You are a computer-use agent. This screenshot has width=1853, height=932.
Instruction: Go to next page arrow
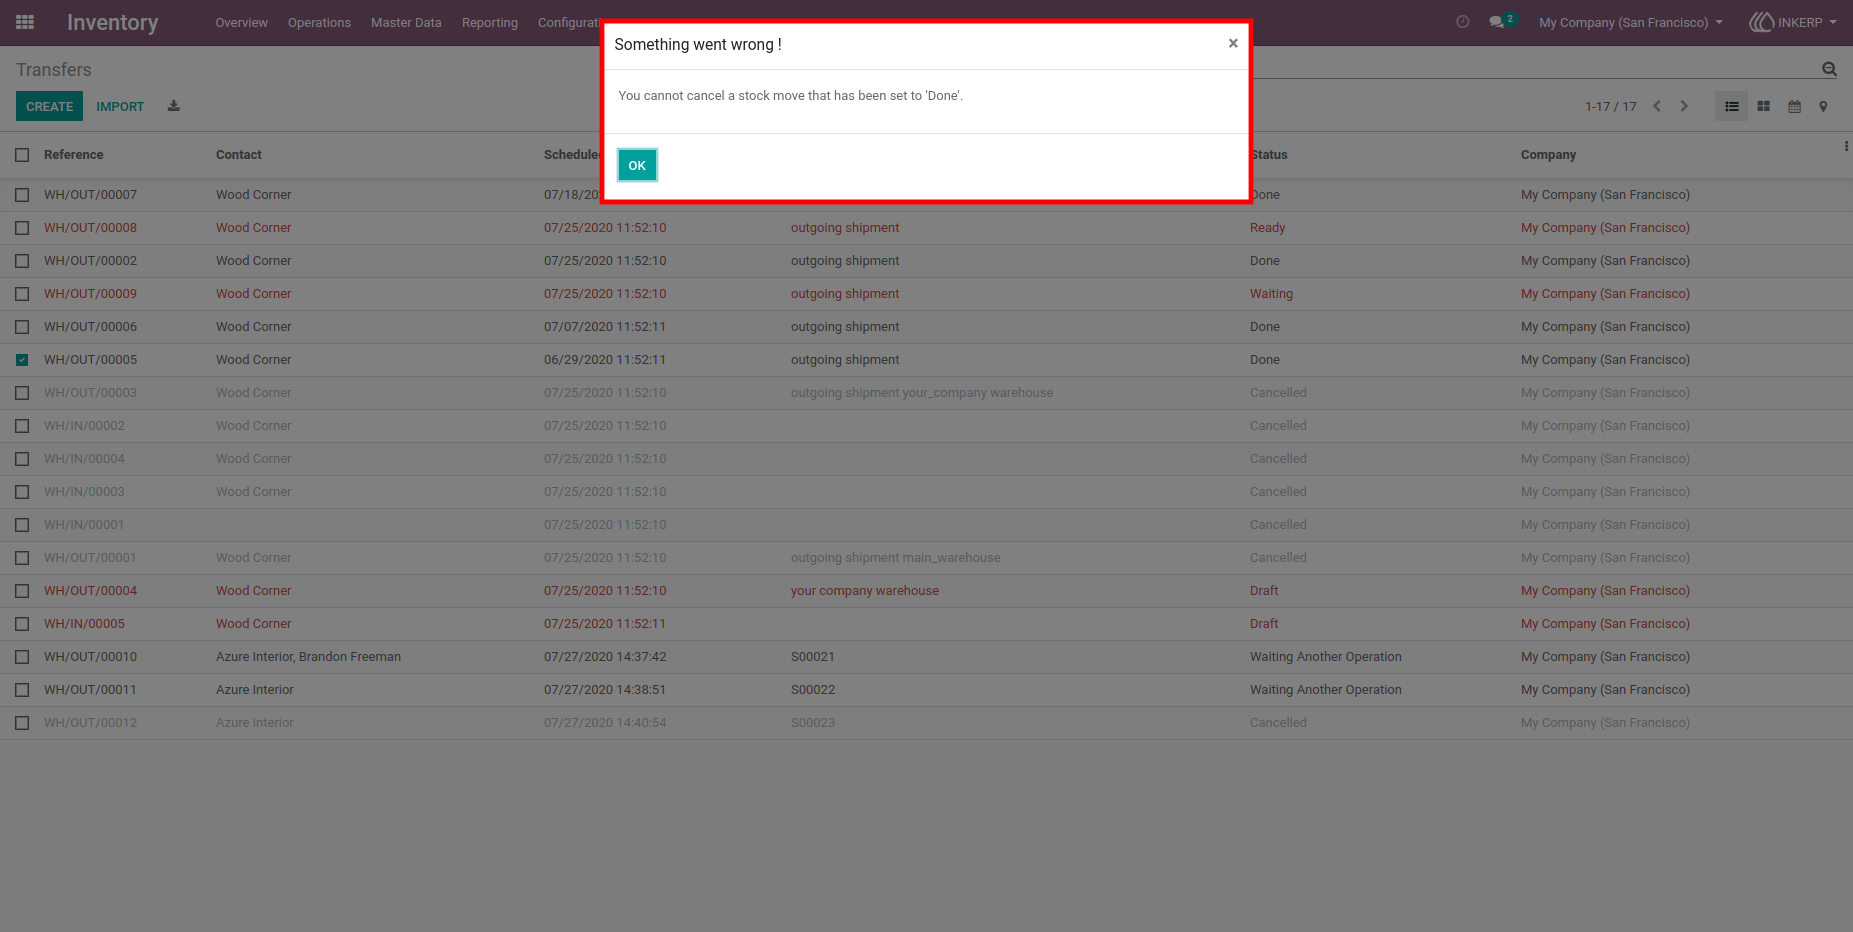(1684, 106)
